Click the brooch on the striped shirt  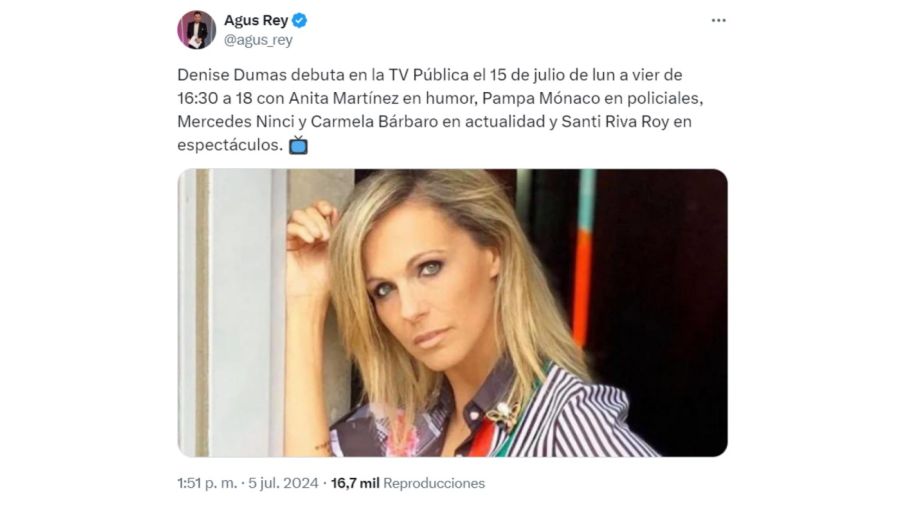pos(504,414)
